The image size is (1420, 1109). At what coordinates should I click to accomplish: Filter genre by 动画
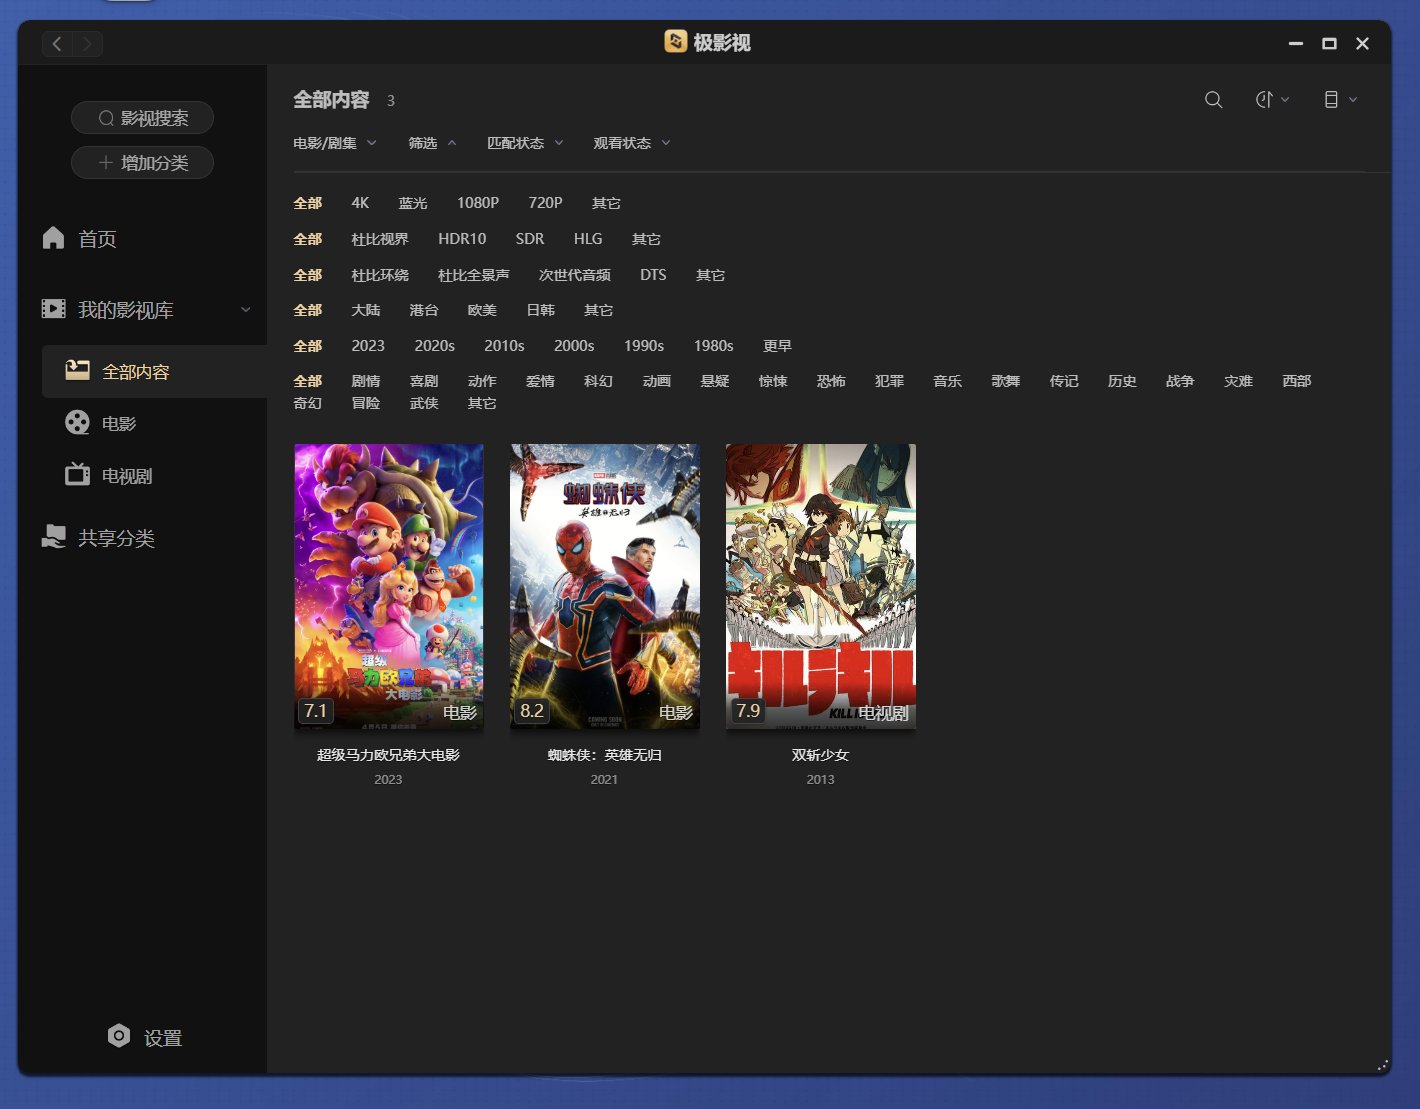pos(657,381)
